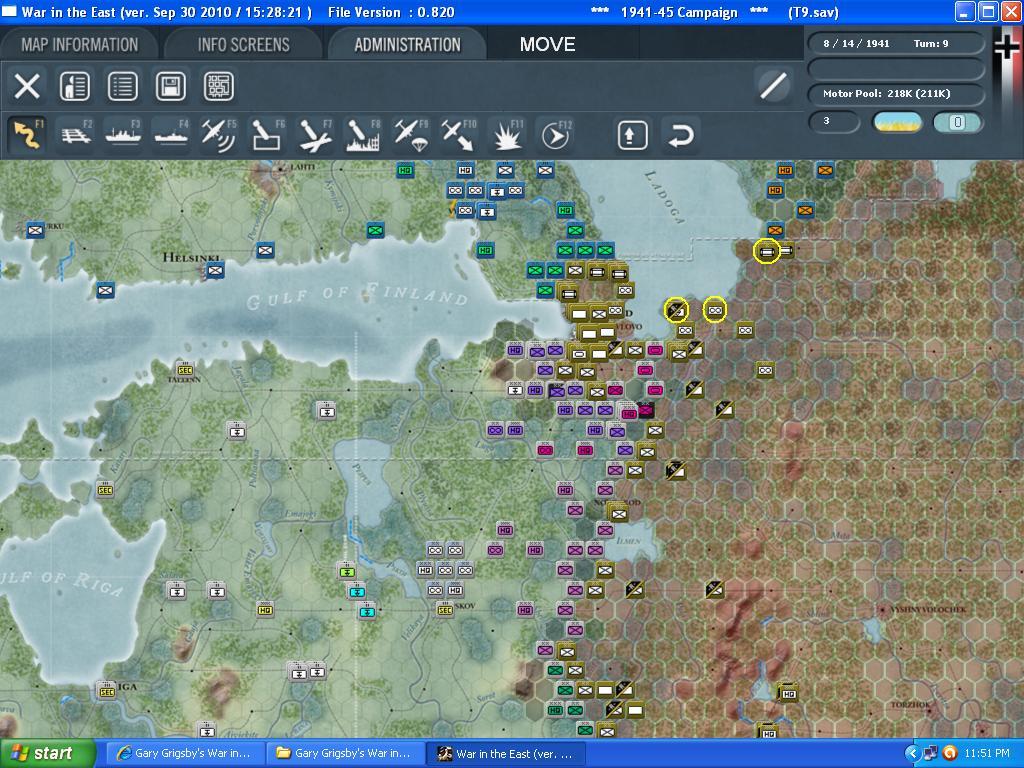Screen dimensions: 1024x768
Task: Choose the F9 air transport parachute icon
Action: pyautogui.click(x=410, y=135)
